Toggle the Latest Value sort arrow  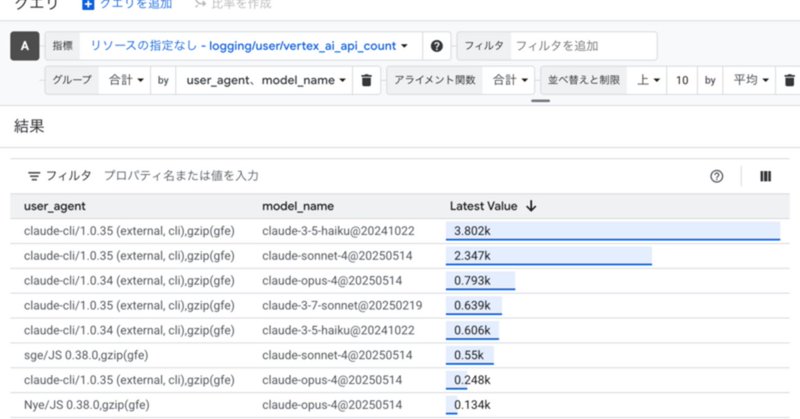click(531, 206)
